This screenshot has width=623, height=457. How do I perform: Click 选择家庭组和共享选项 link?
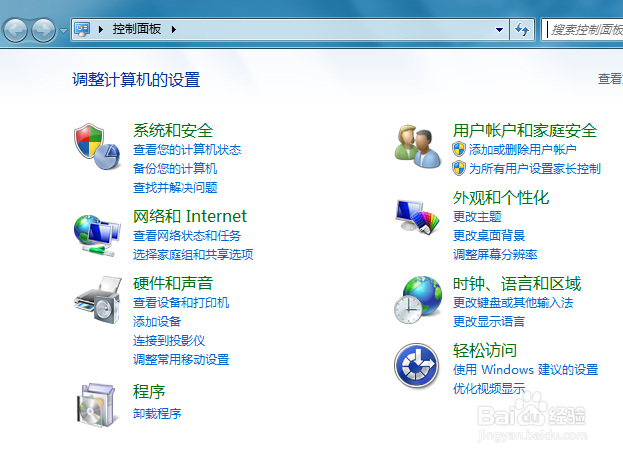pyautogui.click(x=193, y=254)
